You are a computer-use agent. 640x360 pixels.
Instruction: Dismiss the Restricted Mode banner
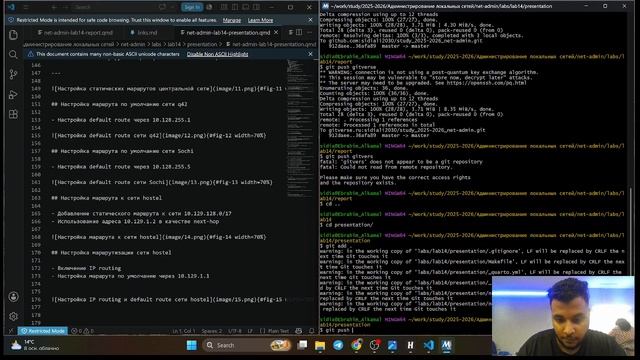tap(310, 20)
